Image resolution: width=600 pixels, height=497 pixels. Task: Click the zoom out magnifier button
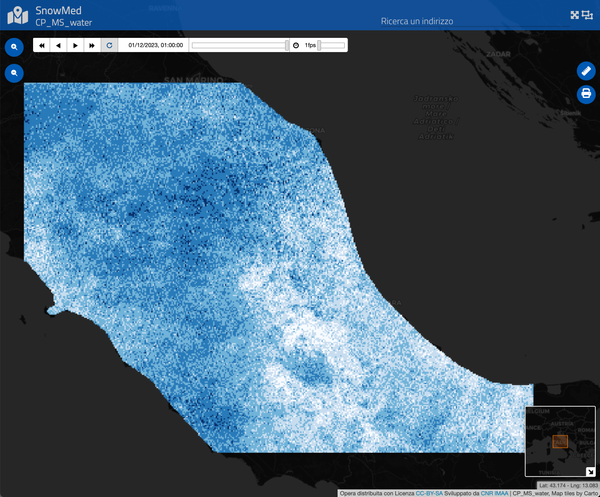click(x=15, y=73)
